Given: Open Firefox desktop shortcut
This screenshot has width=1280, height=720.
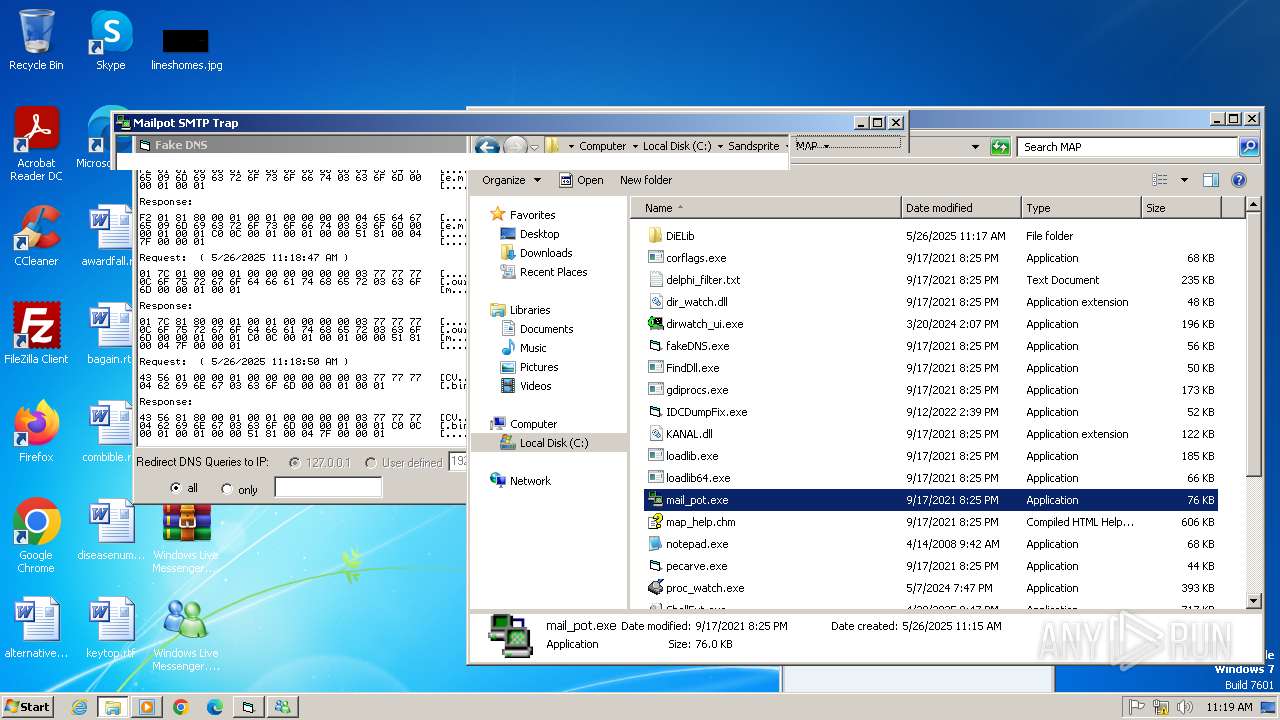Looking at the screenshot, I should pos(36,432).
